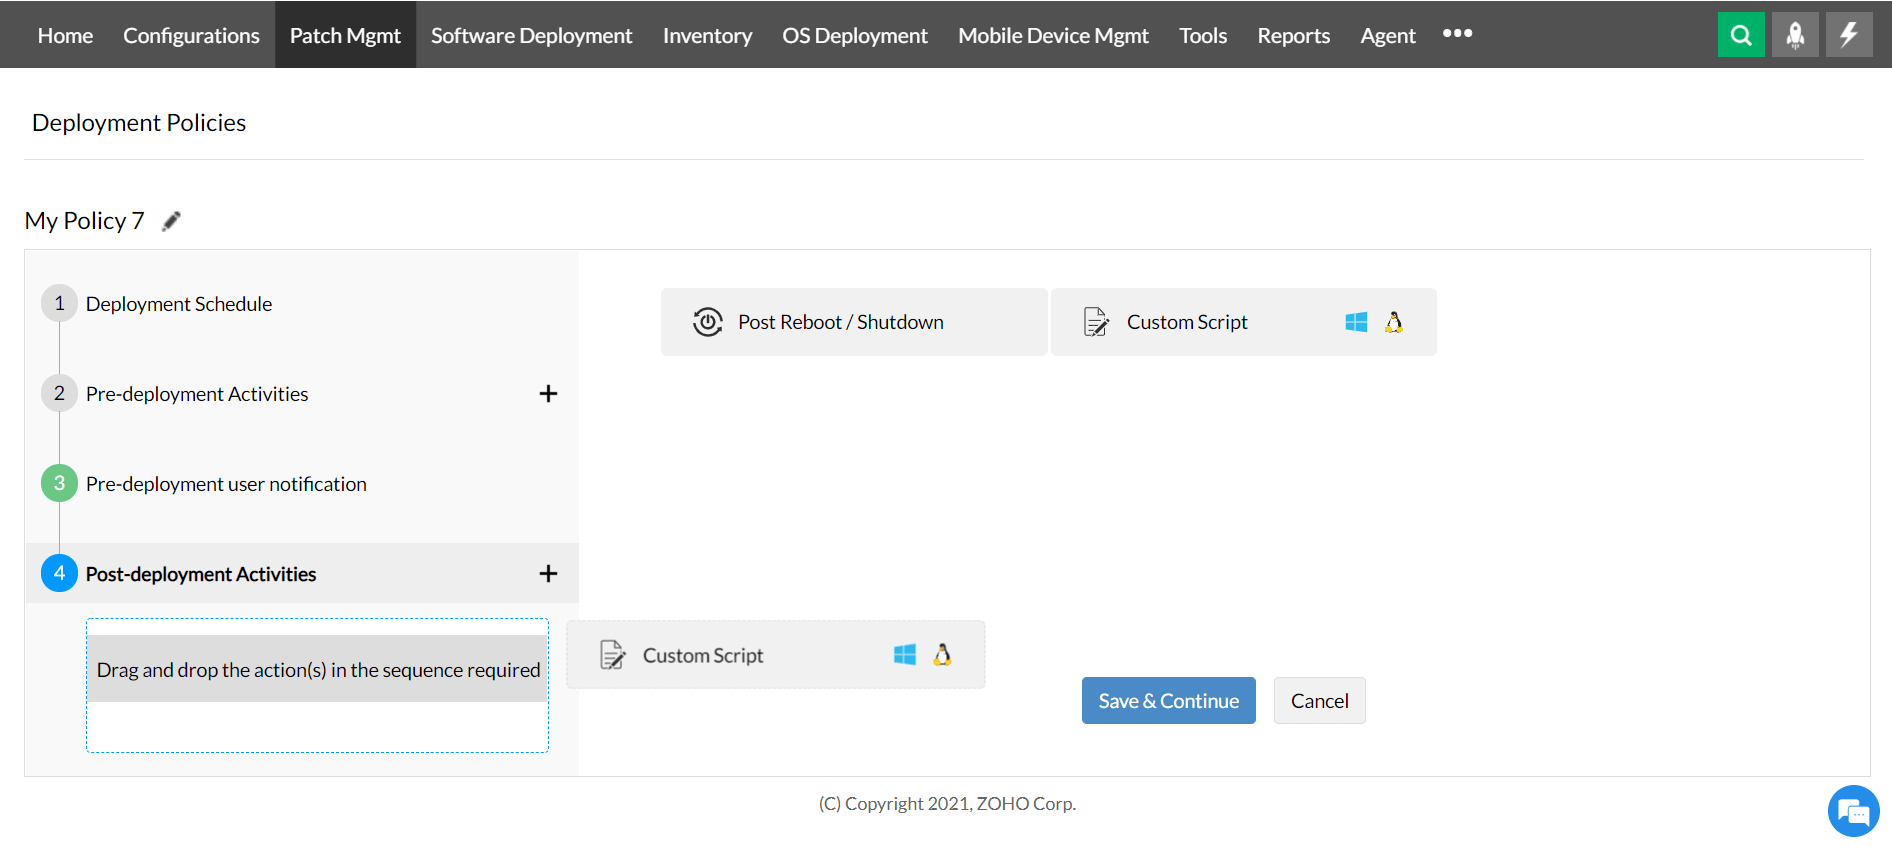Screen dimensions: 1892x847
Task: Open the Software Deployment tab
Action: coord(531,35)
